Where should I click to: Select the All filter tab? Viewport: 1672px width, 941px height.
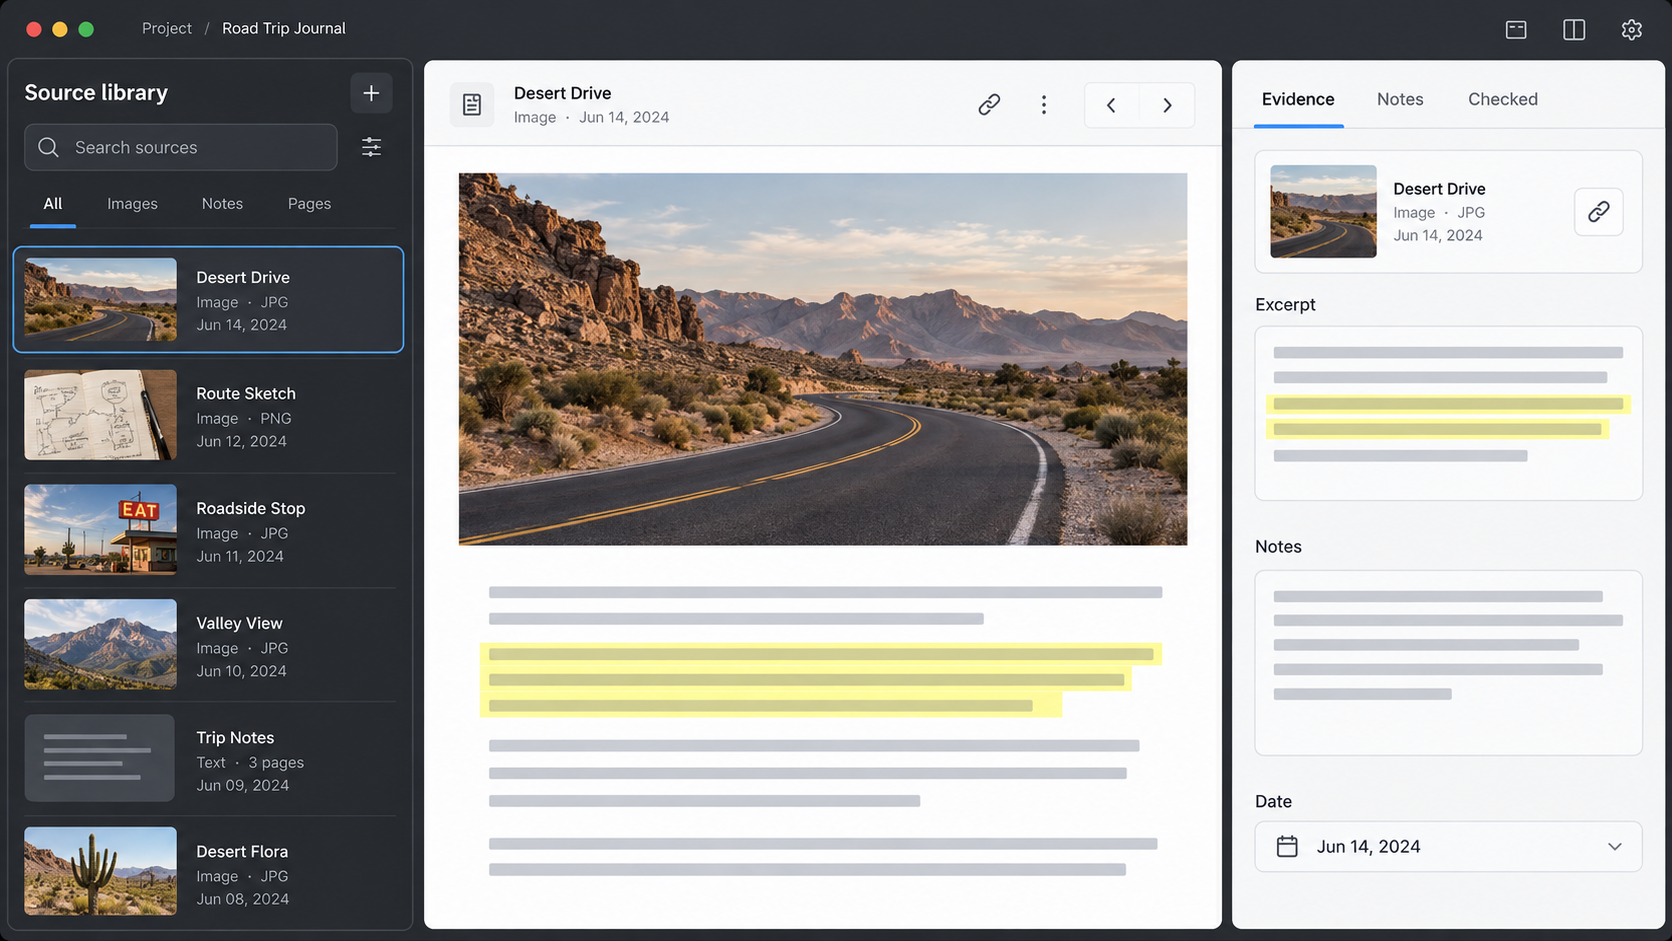click(53, 204)
